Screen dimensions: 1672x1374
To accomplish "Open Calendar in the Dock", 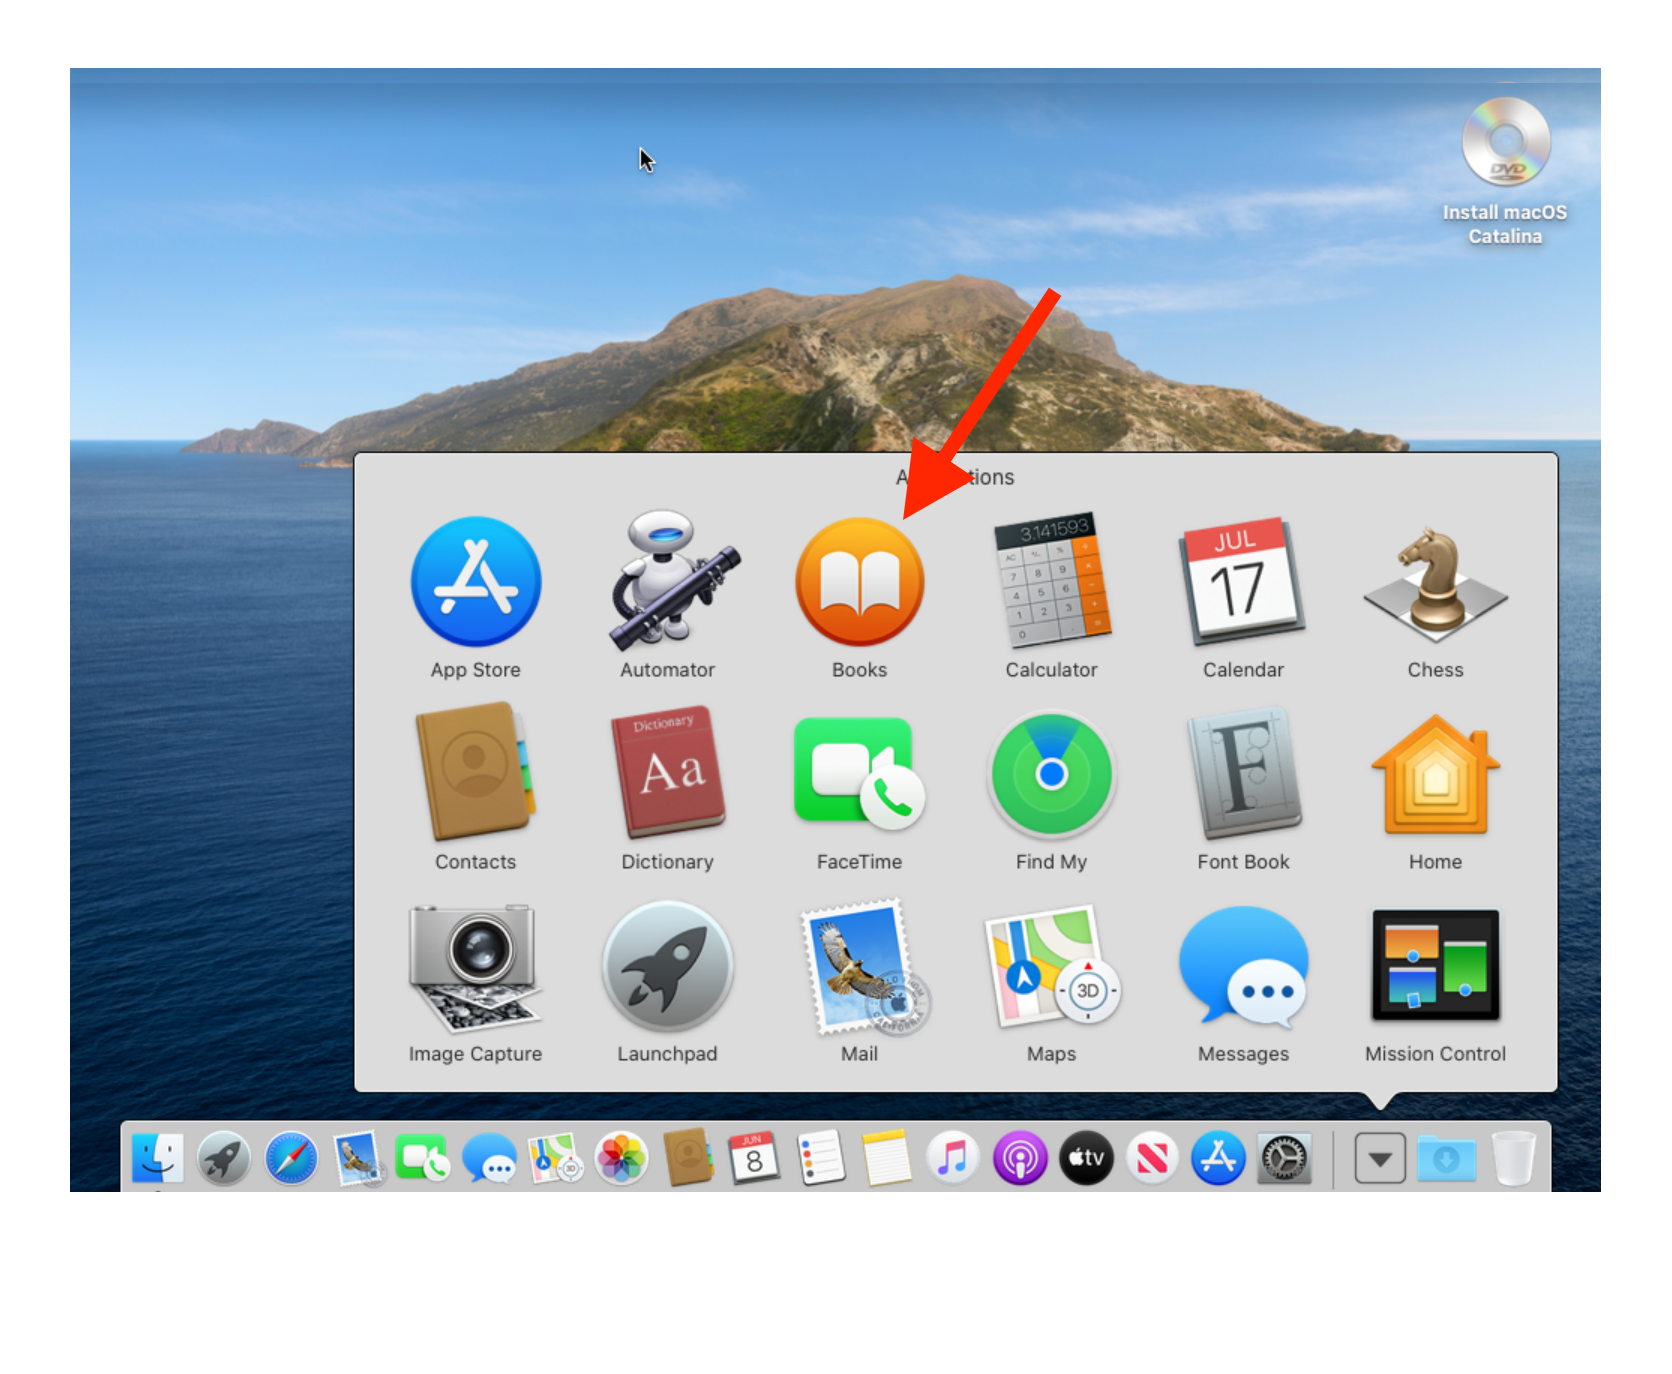I will pos(754,1158).
